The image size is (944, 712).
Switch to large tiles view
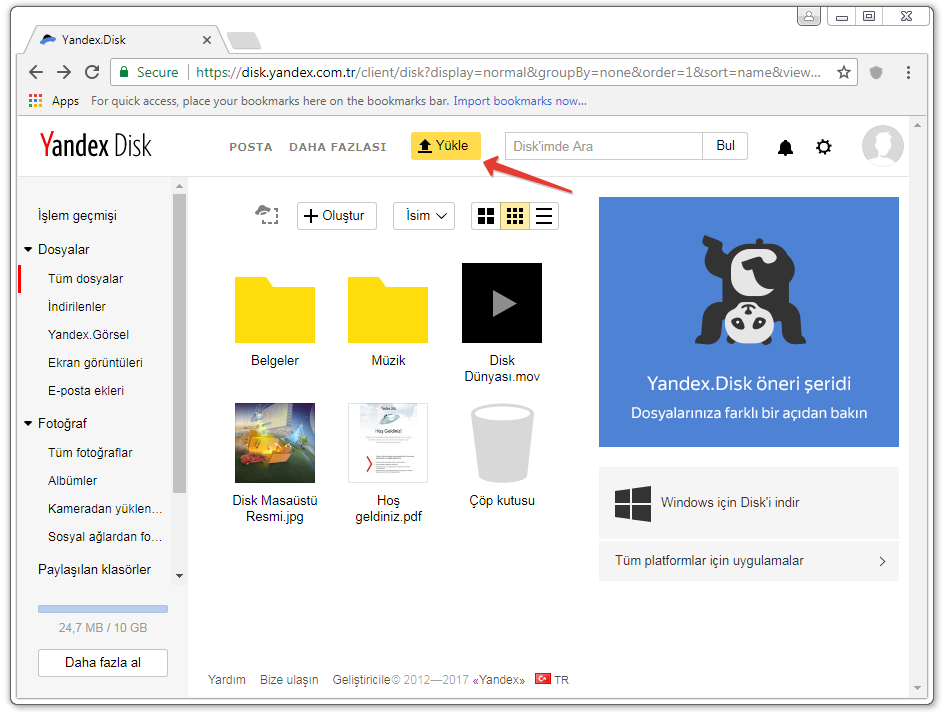pos(486,216)
